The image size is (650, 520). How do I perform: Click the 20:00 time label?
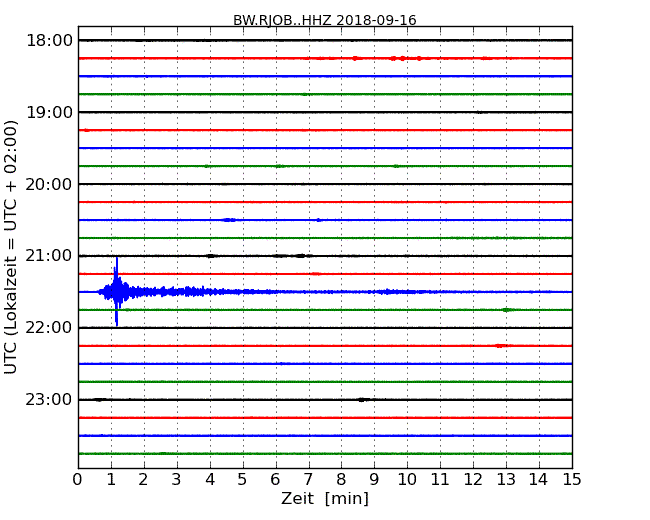[49, 184]
